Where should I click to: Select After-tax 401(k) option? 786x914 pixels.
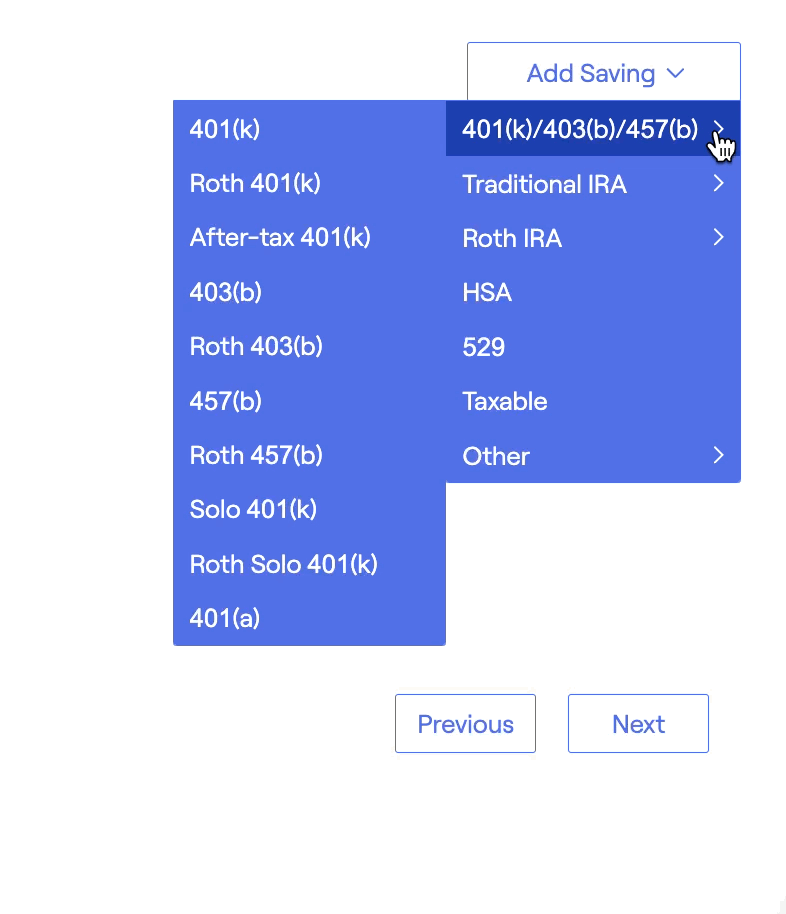coord(309,238)
